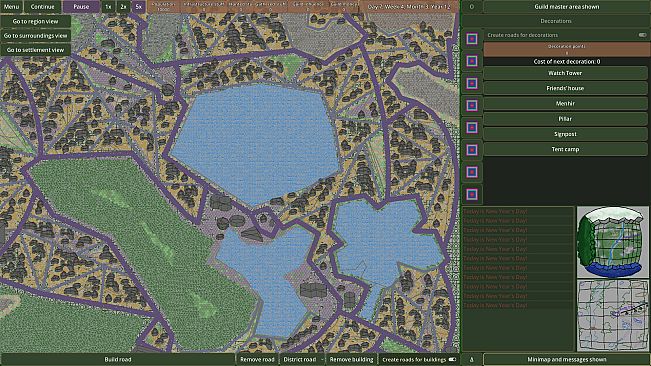Click the triangle icon left of 'Minimap and messages shown'
This screenshot has height=366, width=651.
point(472,359)
